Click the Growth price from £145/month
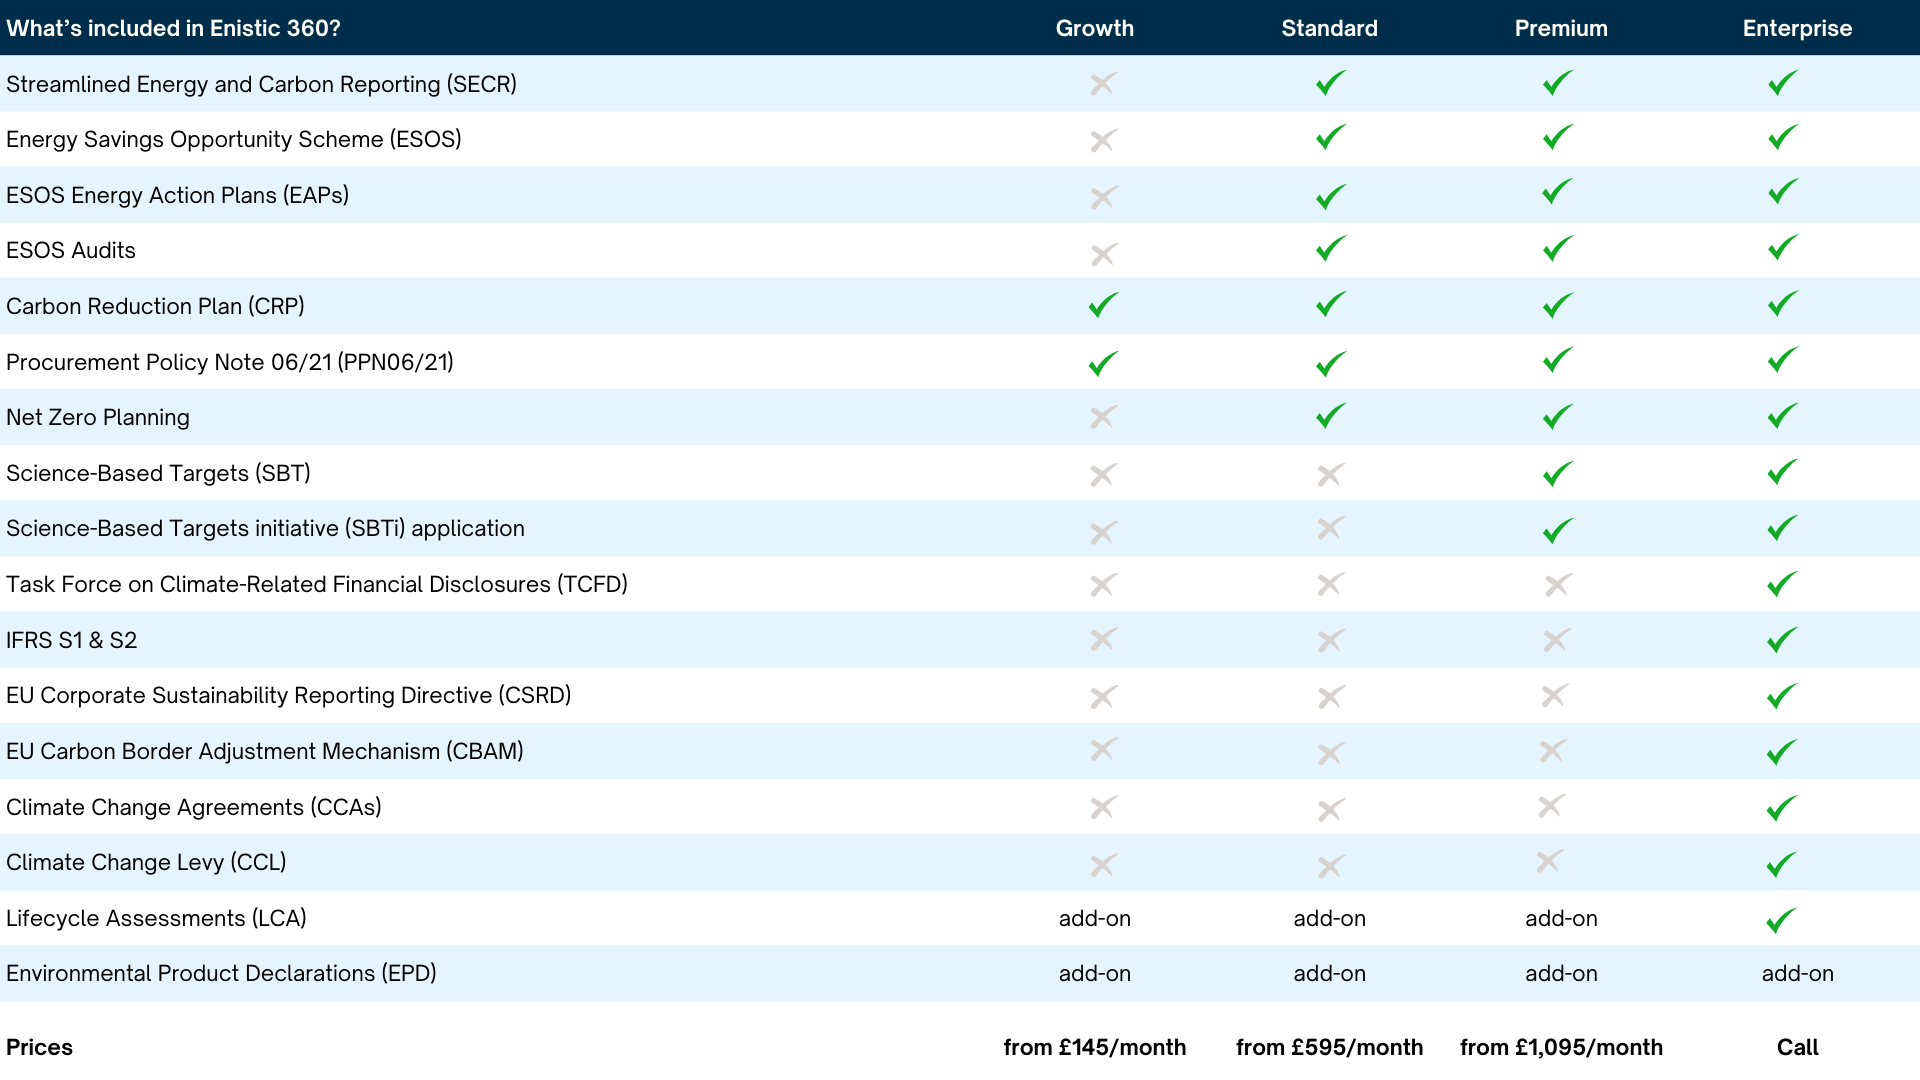Image resolution: width=1920 pixels, height=1080 pixels. (x=1094, y=1047)
